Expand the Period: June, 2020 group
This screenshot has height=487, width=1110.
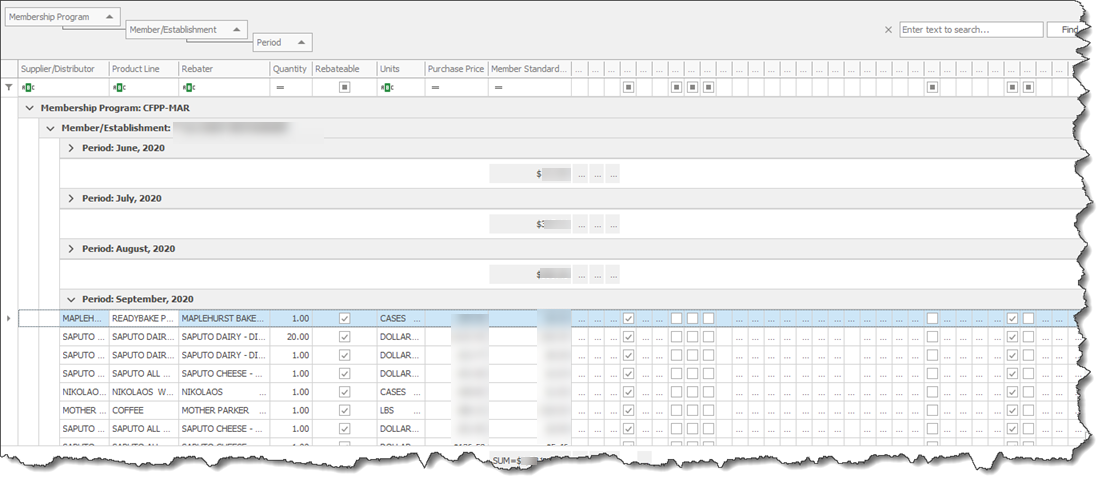click(71, 148)
